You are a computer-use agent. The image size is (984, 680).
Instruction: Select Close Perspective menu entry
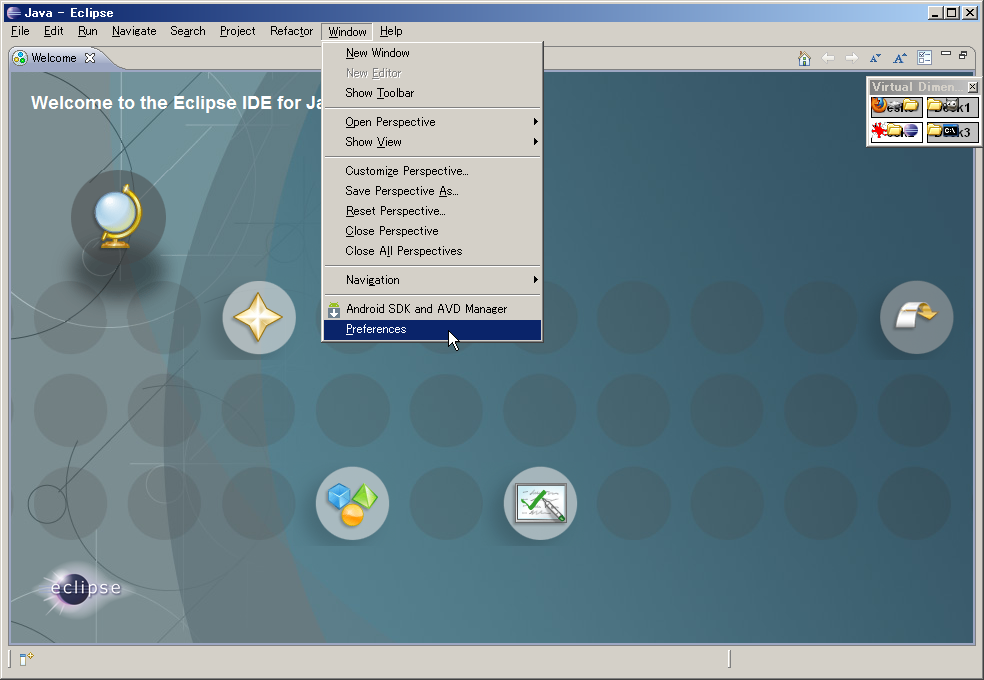433,231
